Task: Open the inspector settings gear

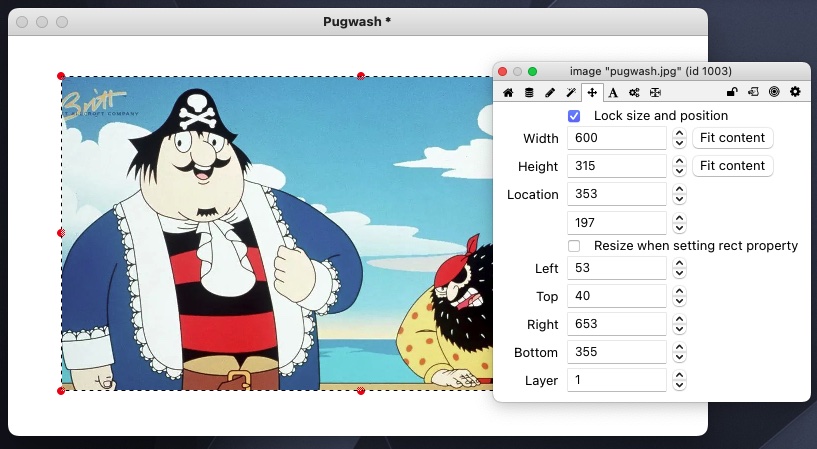Action: 795,93
